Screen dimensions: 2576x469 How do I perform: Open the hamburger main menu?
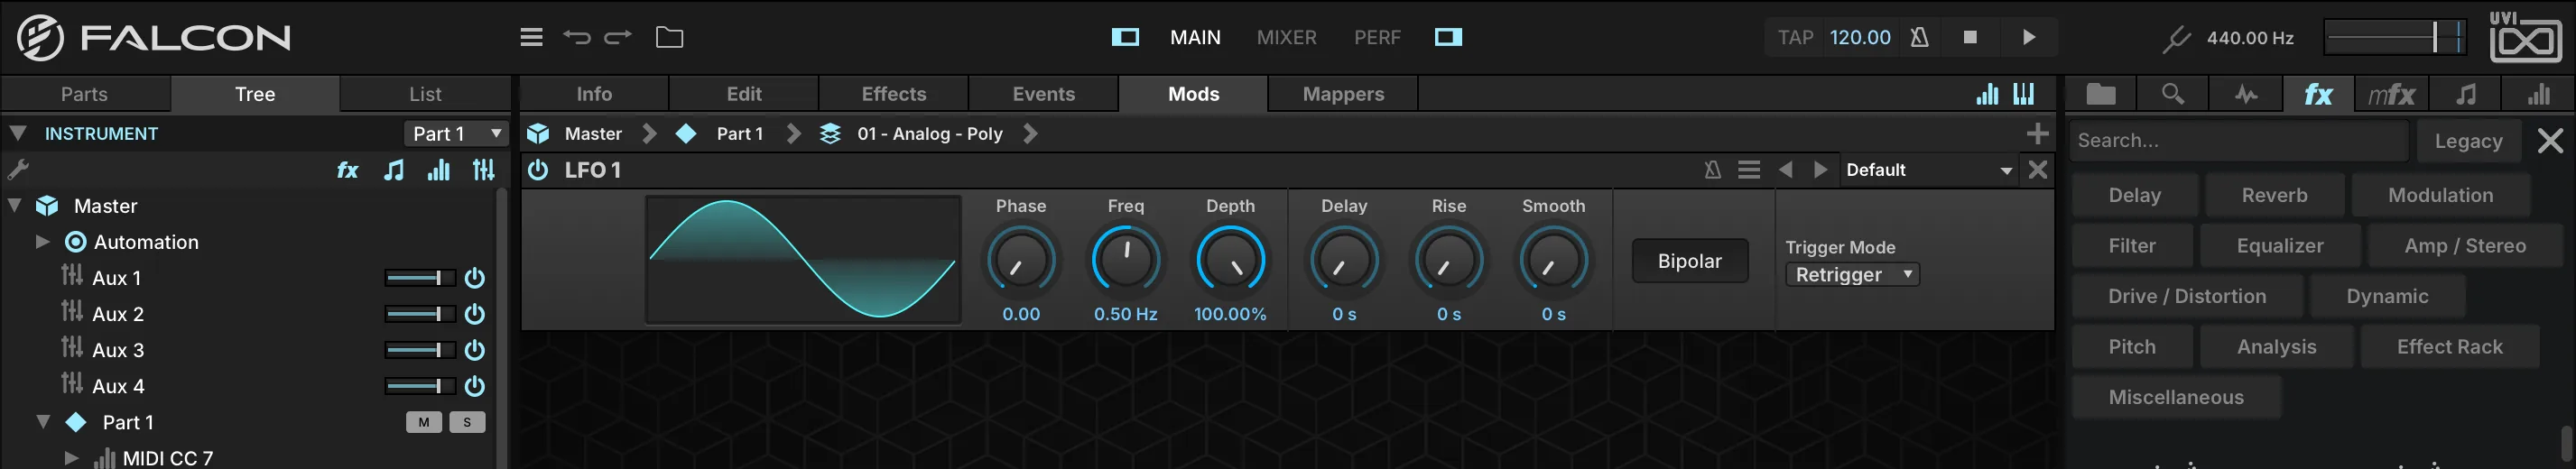tap(532, 37)
